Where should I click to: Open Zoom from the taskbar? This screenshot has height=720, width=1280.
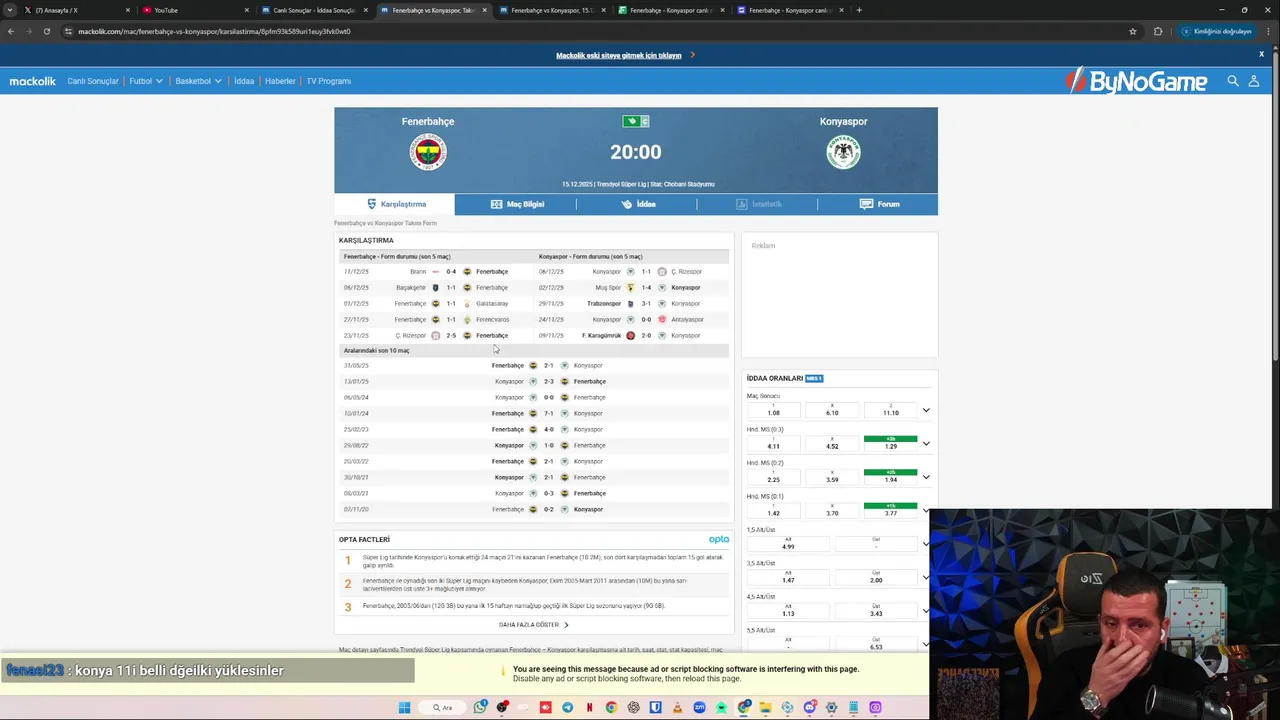pyautogui.click(x=699, y=707)
